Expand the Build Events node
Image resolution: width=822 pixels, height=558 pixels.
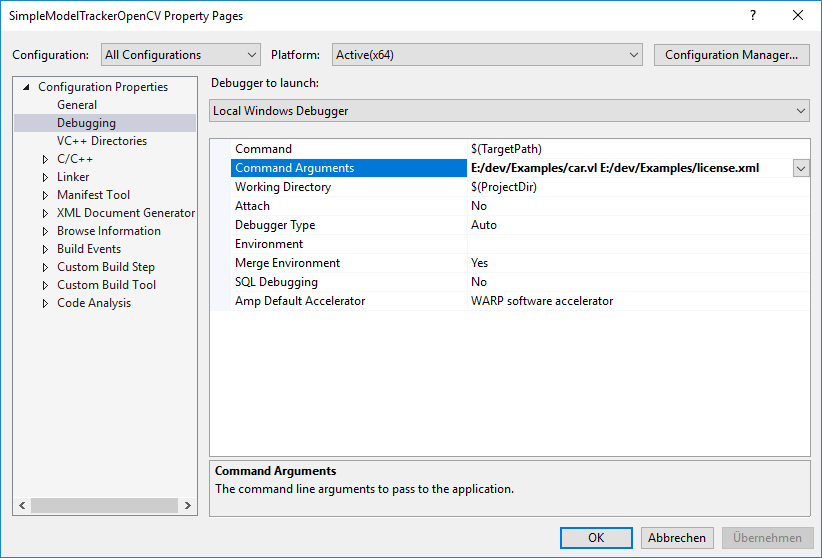(x=46, y=249)
